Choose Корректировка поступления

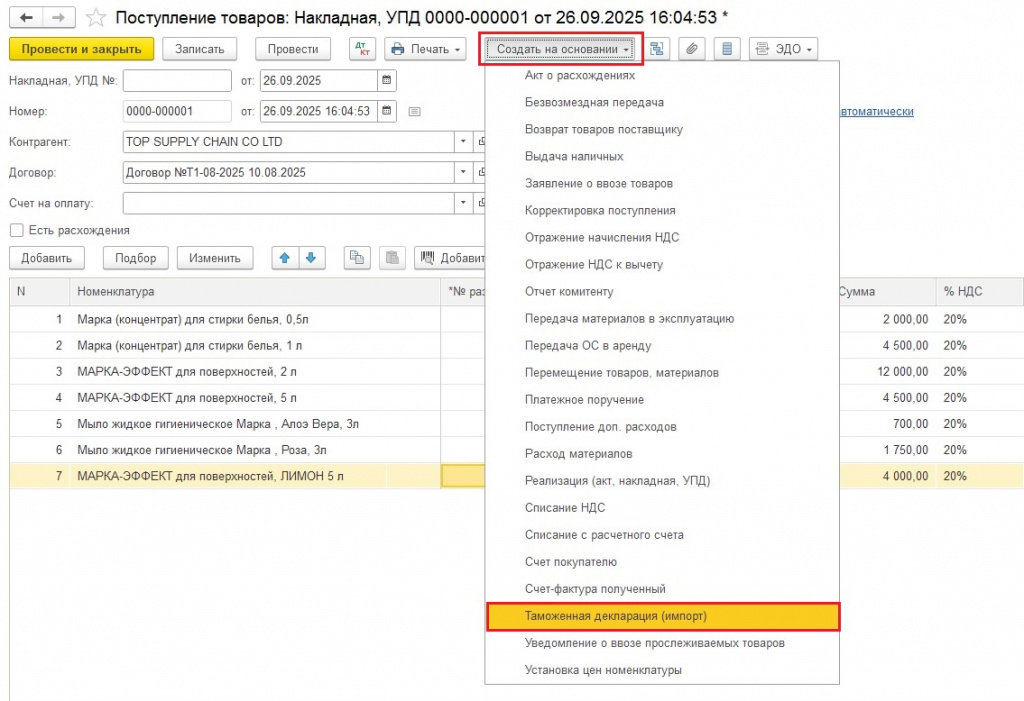click(x=662, y=210)
